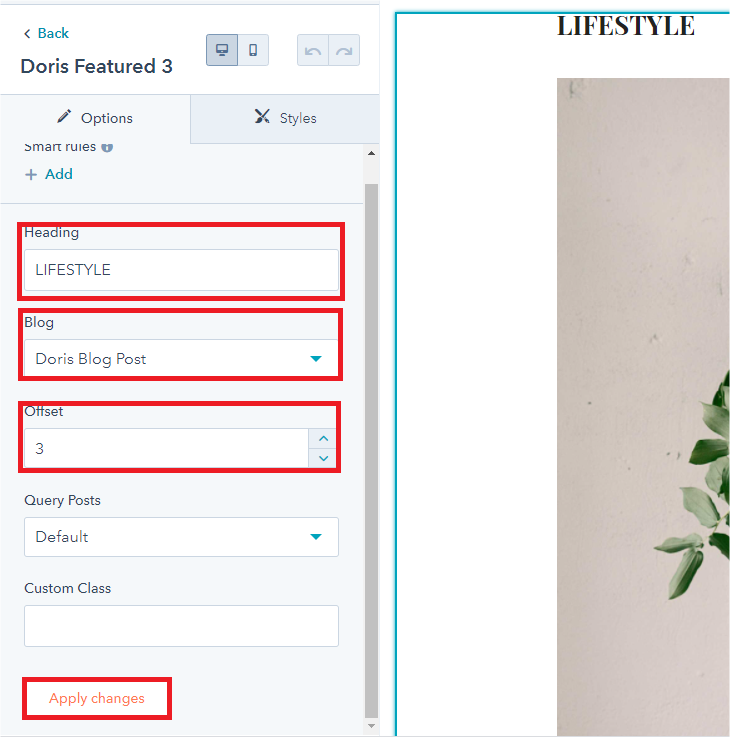Open the Blog dropdown showing Doris Blog Post
The image size is (730, 738).
[x=181, y=359]
